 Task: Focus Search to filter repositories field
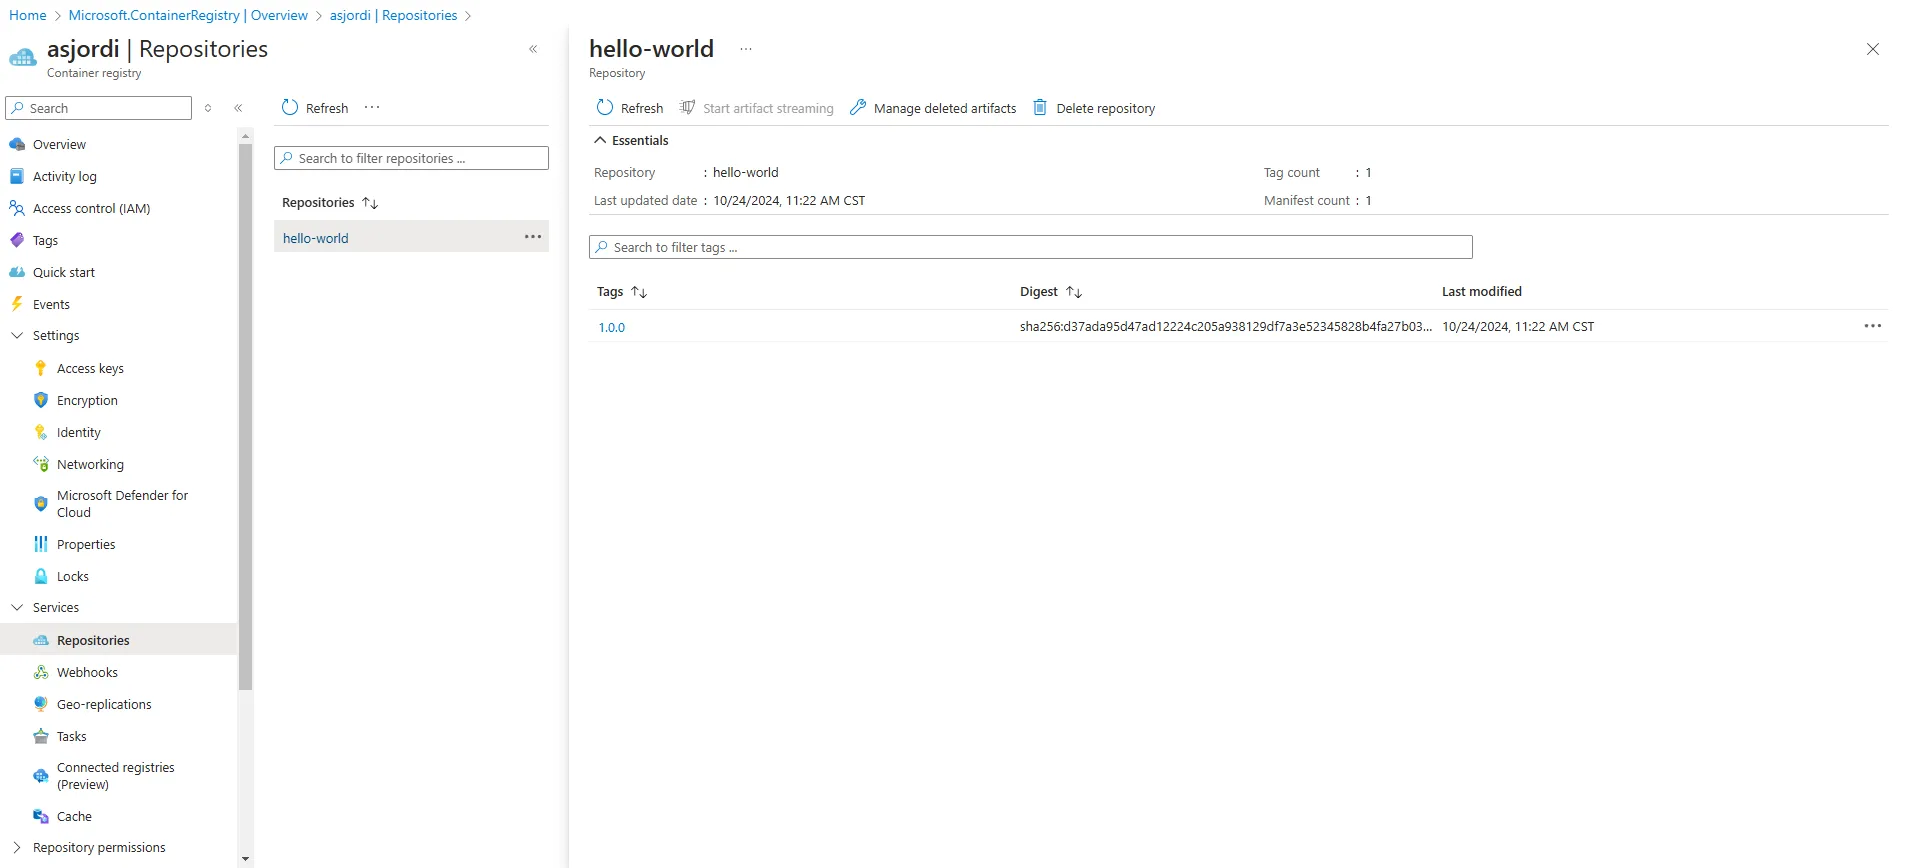[411, 158]
